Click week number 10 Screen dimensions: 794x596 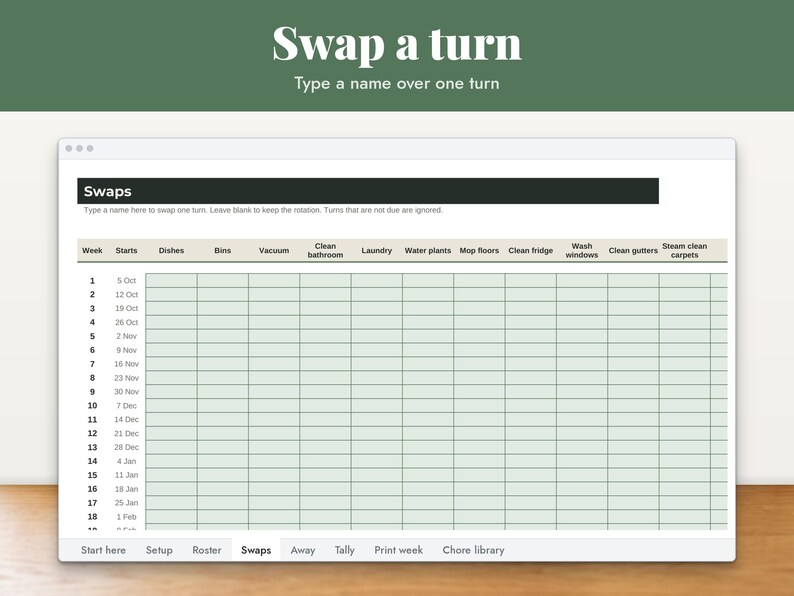tap(92, 406)
